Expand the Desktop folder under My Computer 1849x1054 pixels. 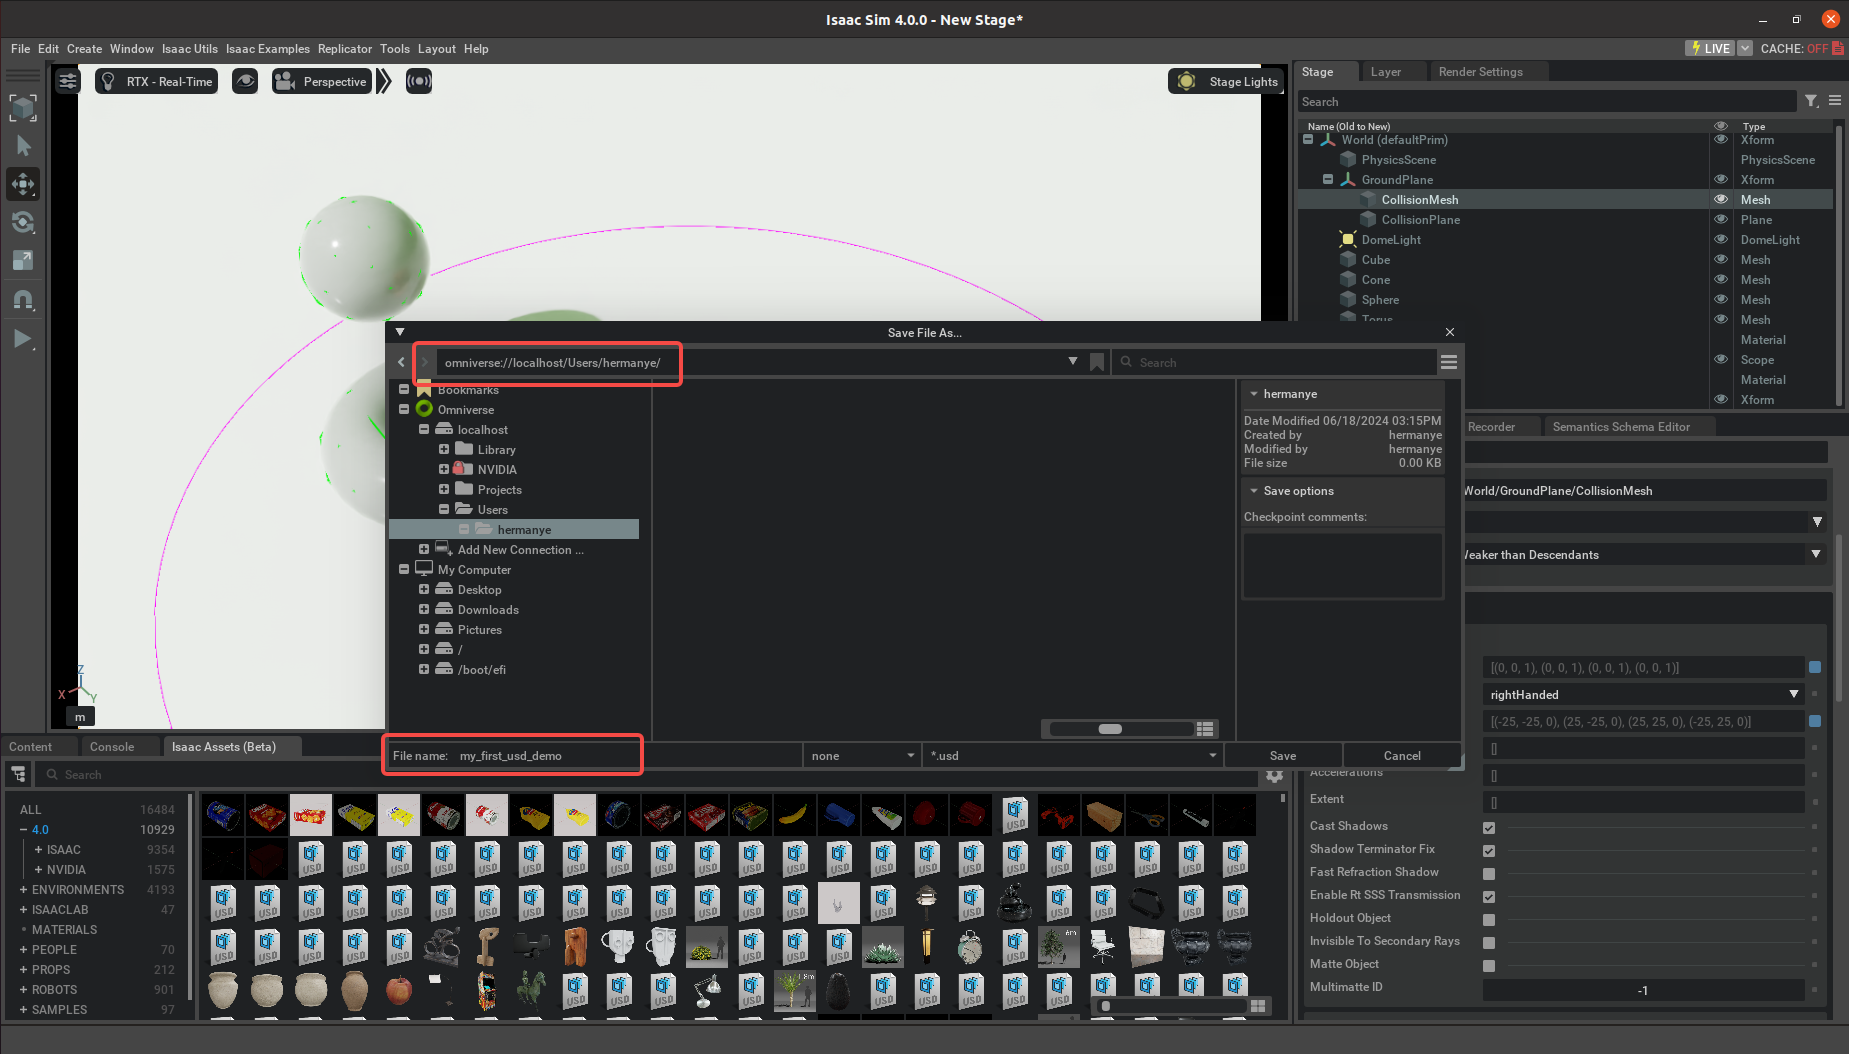[424, 590]
